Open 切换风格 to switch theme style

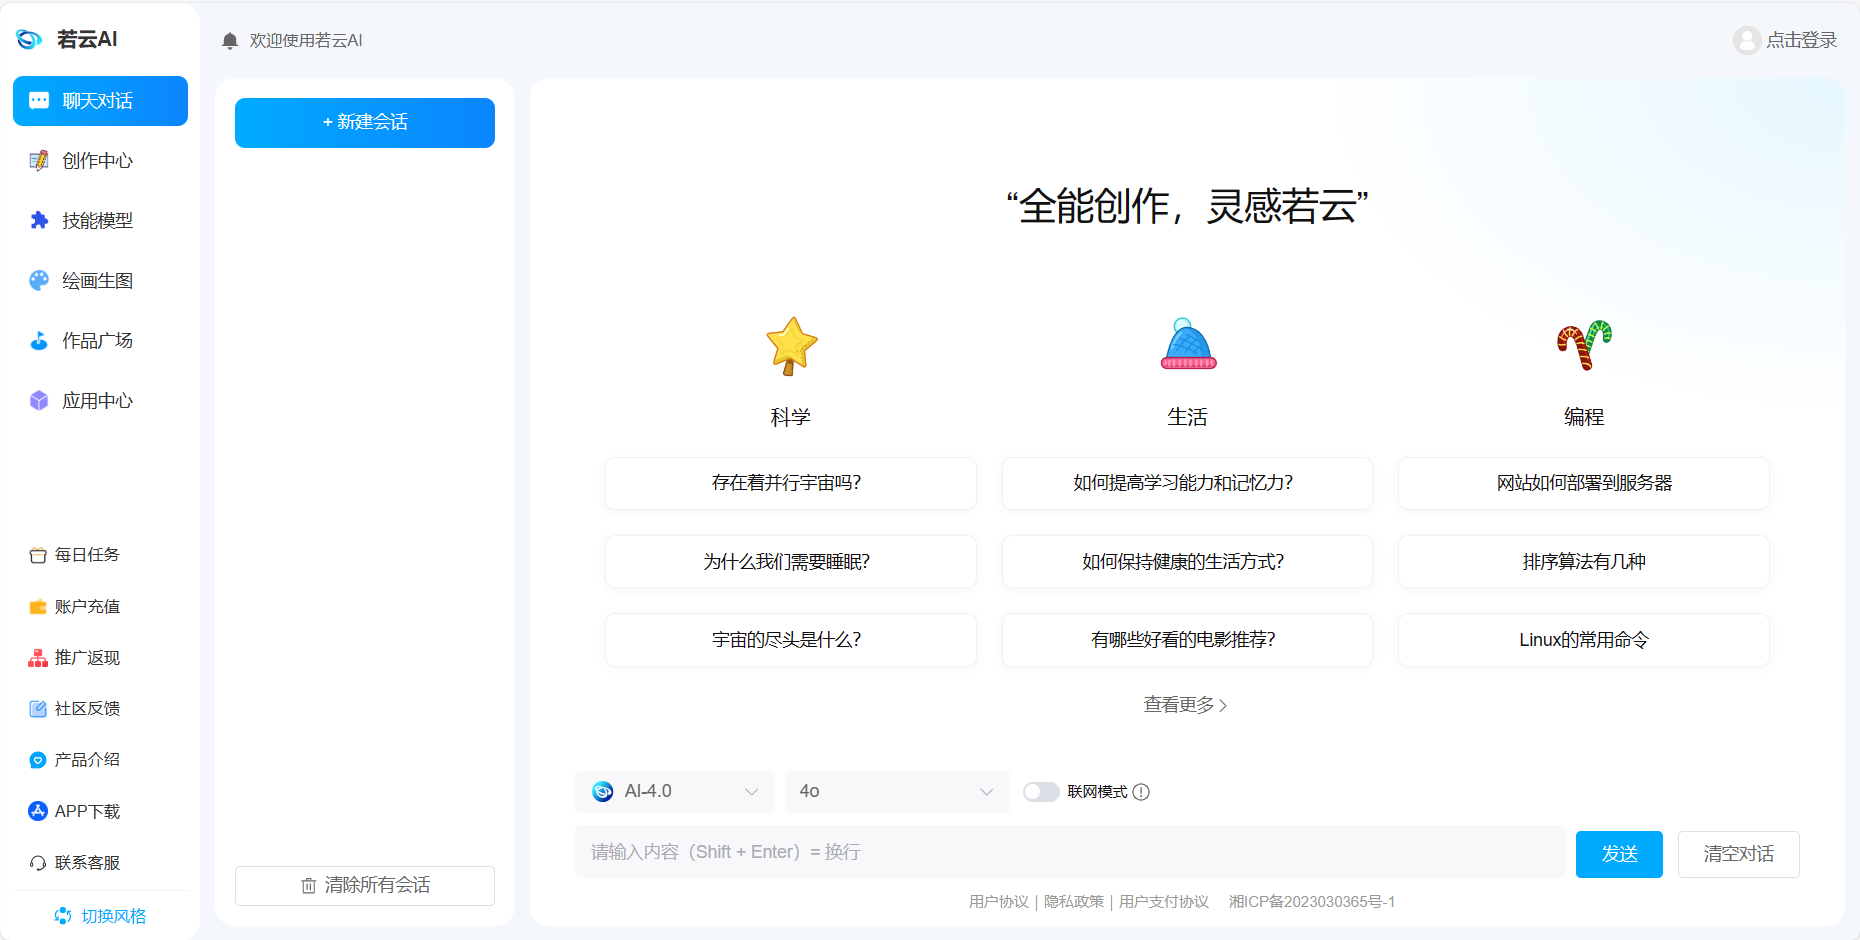point(100,914)
